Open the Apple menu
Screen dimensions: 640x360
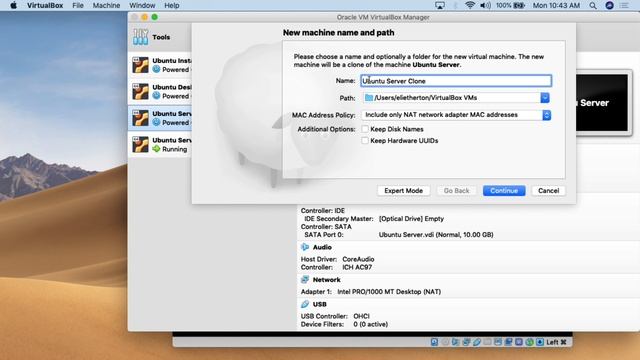[x=13, y=5]
